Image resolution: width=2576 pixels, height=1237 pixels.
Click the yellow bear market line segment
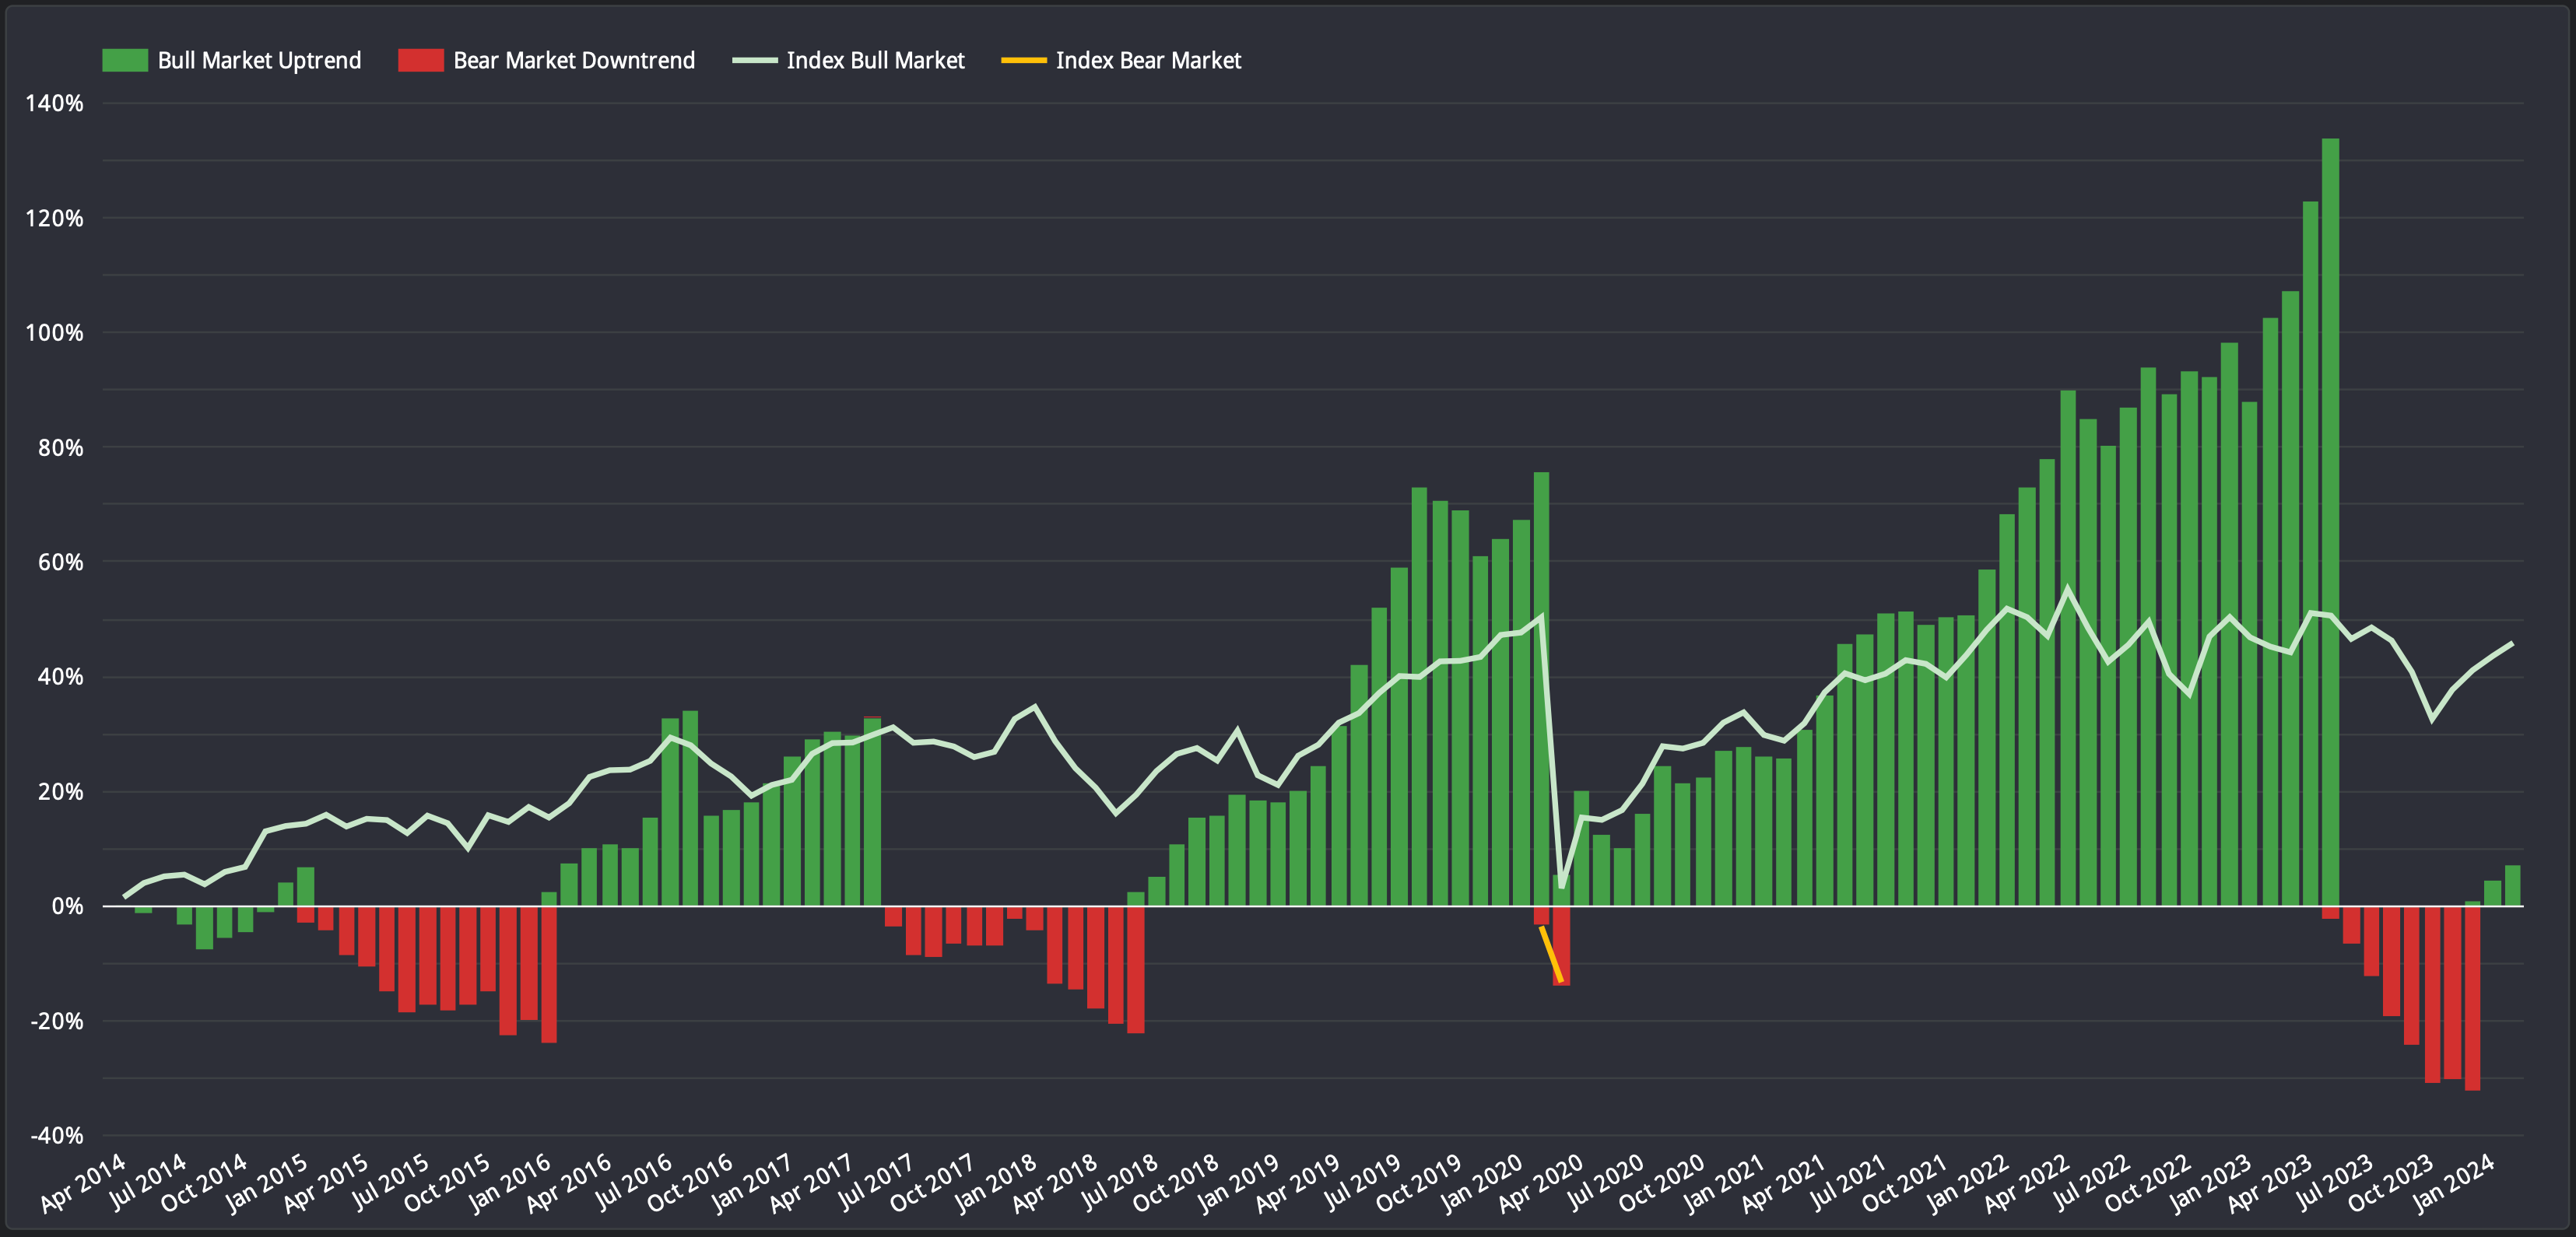1551,954
